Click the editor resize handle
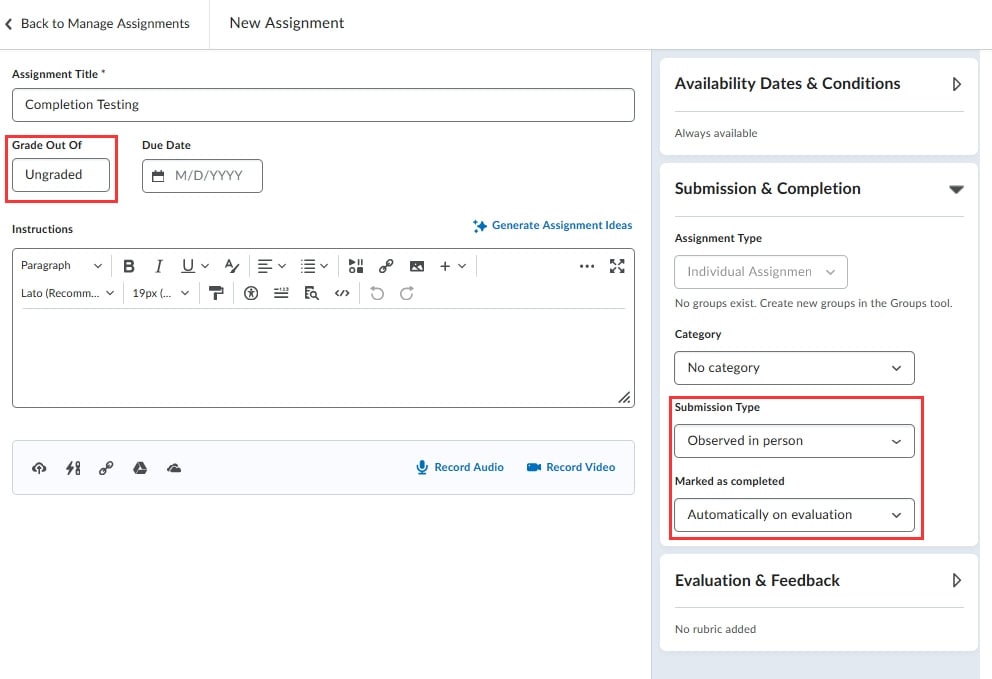 (624, 397)
